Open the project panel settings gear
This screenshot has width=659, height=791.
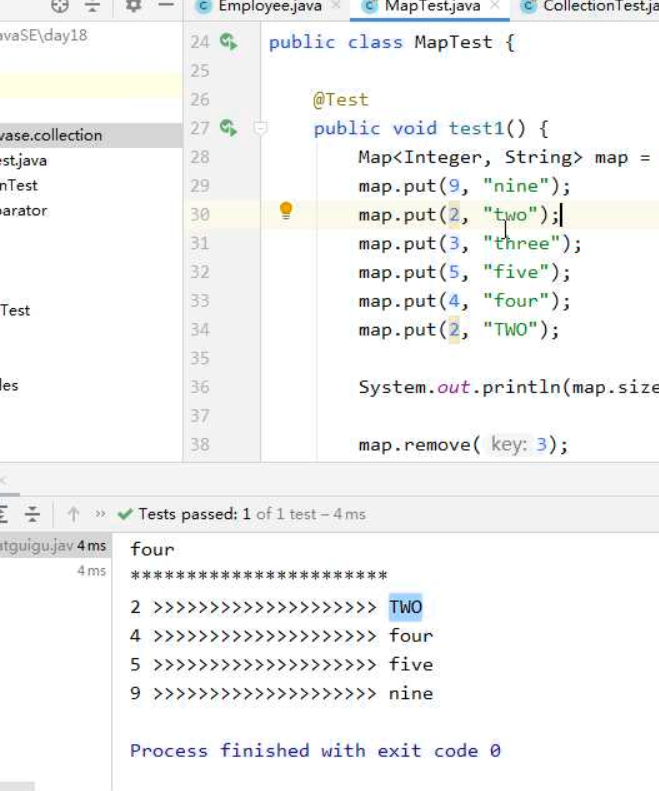[x=133, y=6]
